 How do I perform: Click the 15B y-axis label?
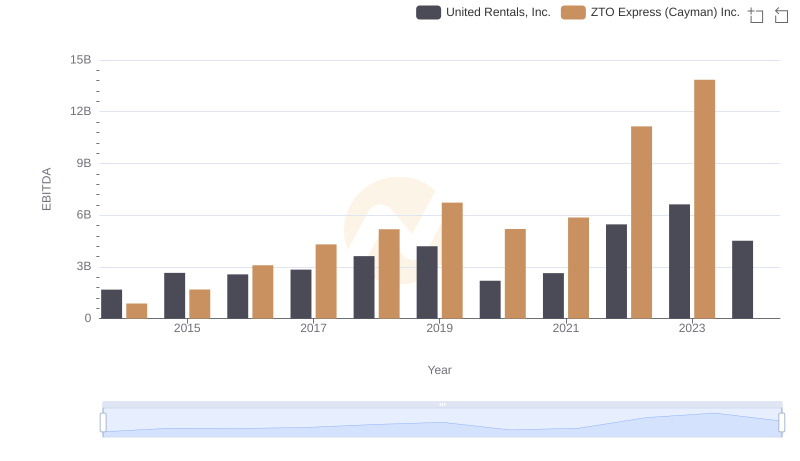coord(81,60)
